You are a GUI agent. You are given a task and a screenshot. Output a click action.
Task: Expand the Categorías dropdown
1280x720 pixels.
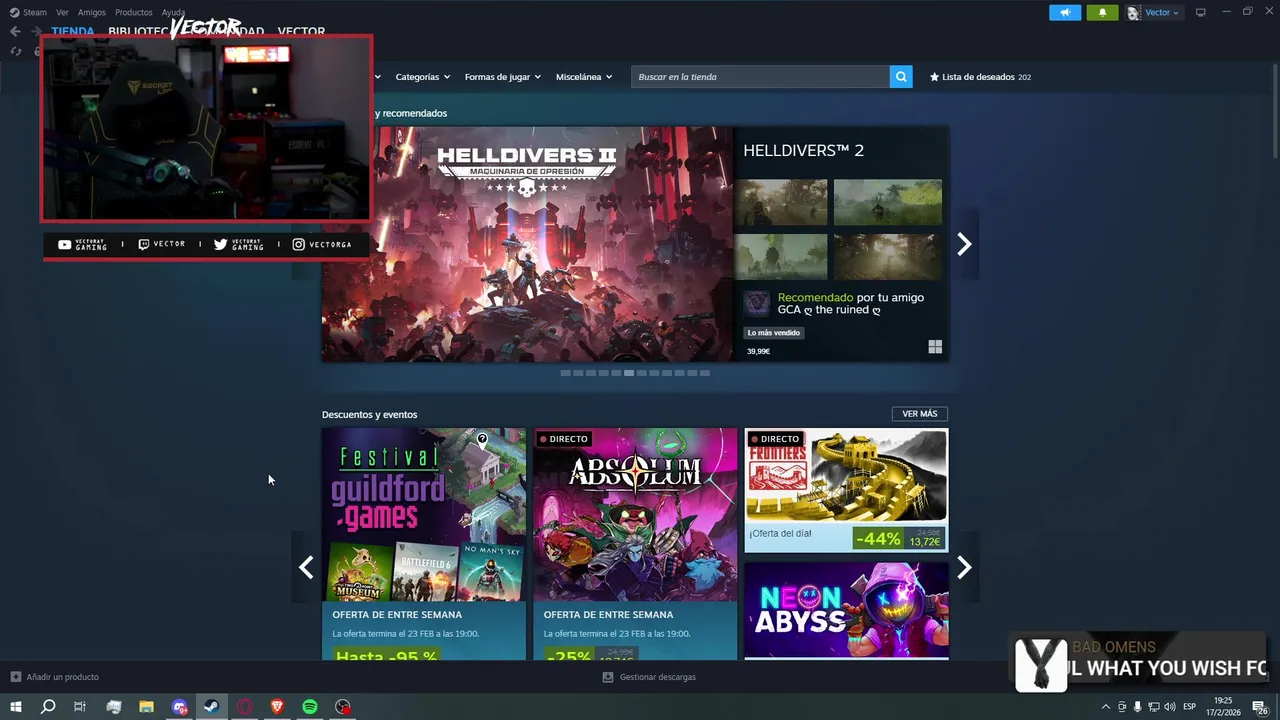pos(422,77)
